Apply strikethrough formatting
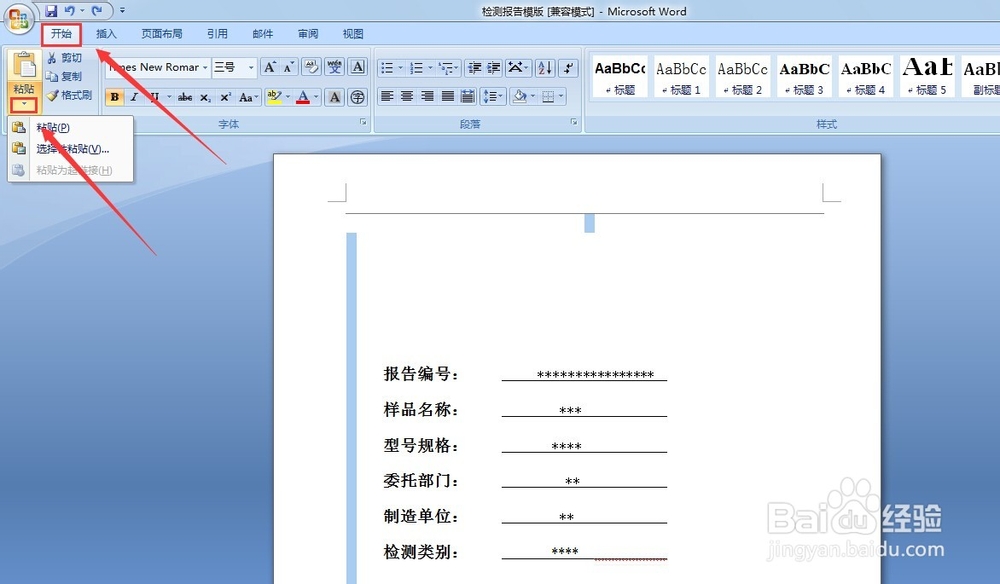Screen dimensions: 1000x584 185,97
